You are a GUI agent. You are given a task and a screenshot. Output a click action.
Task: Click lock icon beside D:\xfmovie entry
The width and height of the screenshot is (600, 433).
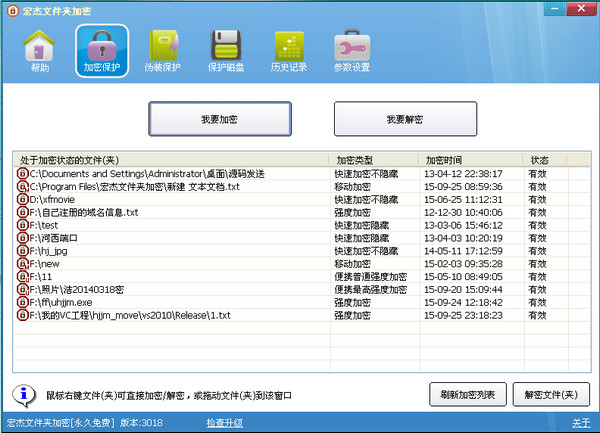(x=22, y=200)
